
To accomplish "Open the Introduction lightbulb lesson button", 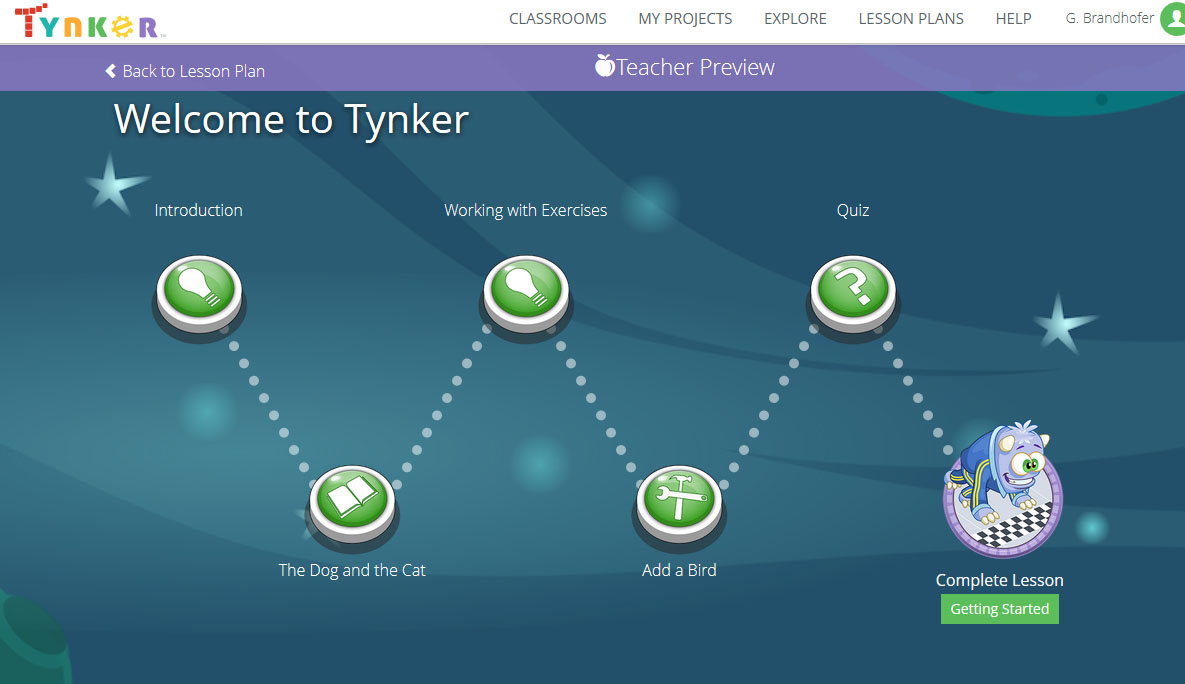I will [x=199, y=293].
